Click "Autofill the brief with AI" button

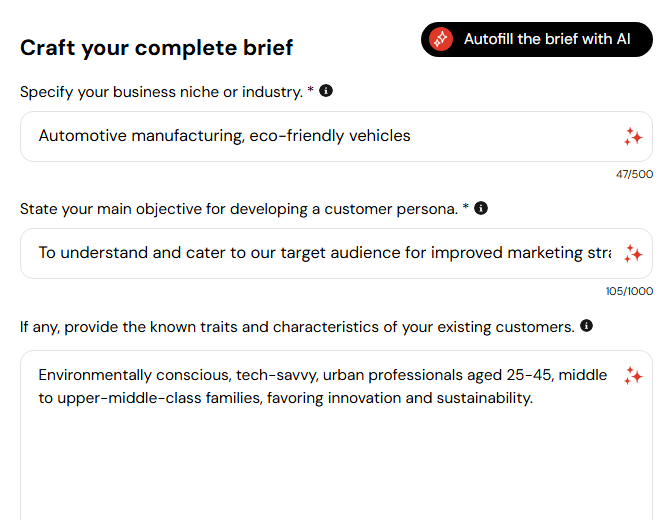coord(537,39)
